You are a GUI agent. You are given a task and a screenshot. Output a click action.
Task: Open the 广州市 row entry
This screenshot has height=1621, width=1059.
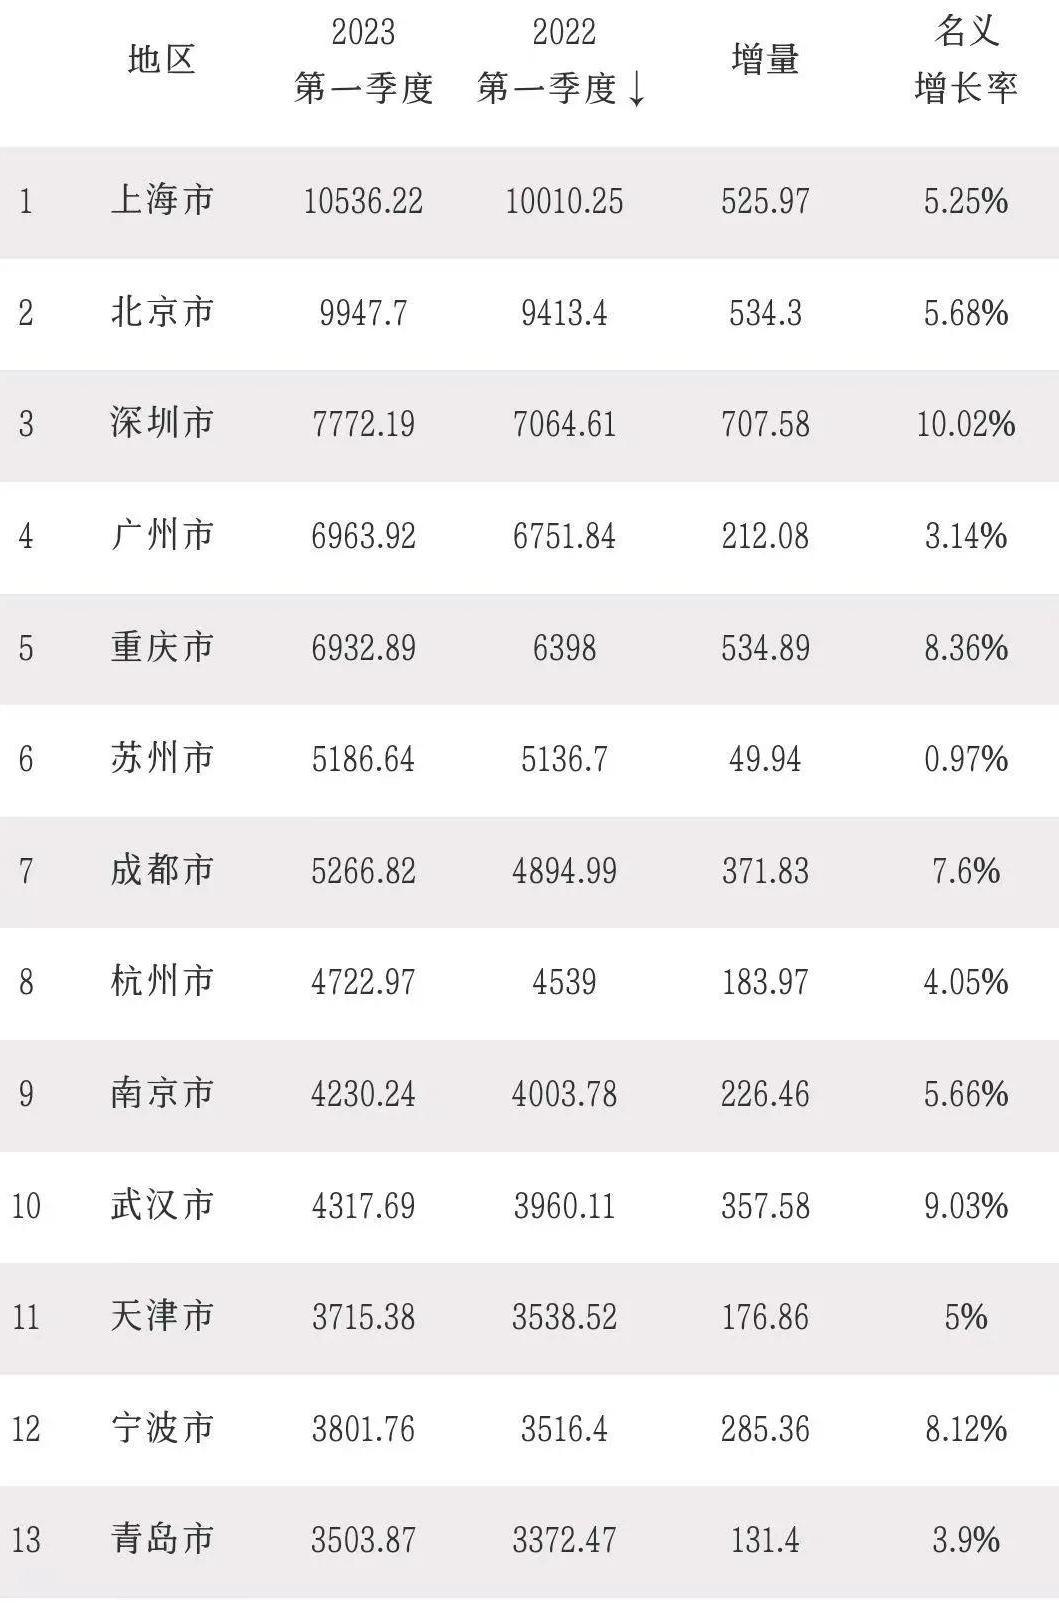(x=162, y=536)
